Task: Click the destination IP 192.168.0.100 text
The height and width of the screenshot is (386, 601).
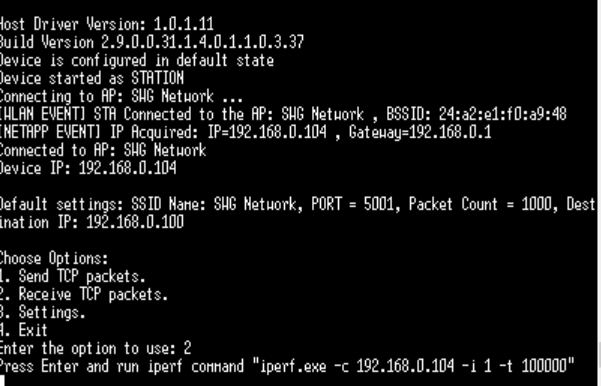Action: click(x=135, y=222)
